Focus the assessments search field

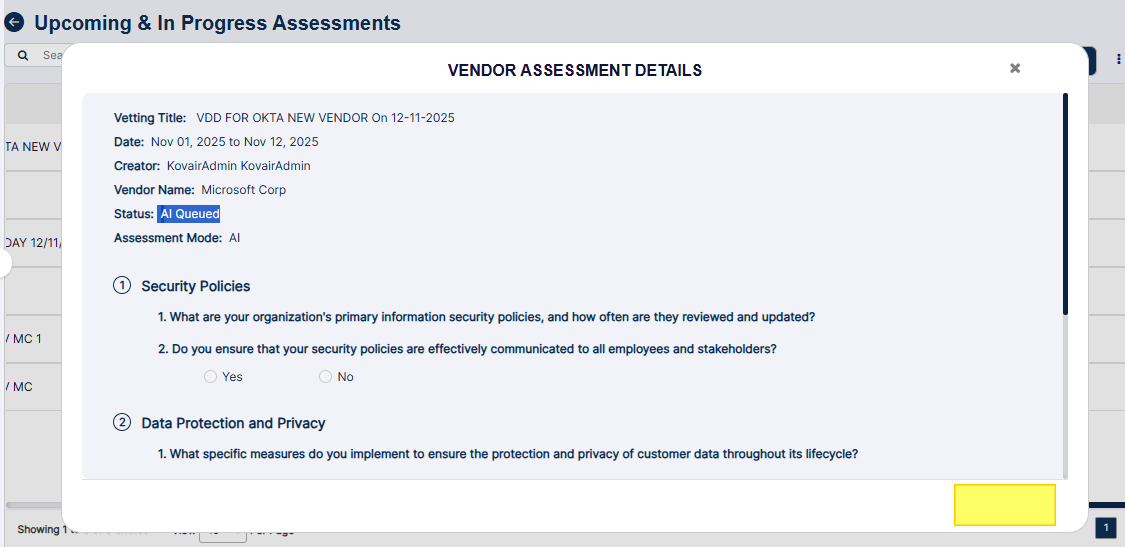pyautogui.click(x=50, y=56)
